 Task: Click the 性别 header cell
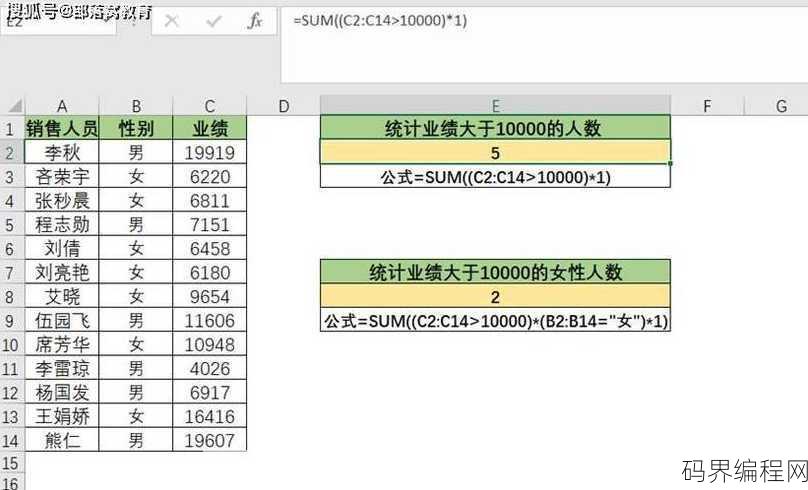point(136,128)
